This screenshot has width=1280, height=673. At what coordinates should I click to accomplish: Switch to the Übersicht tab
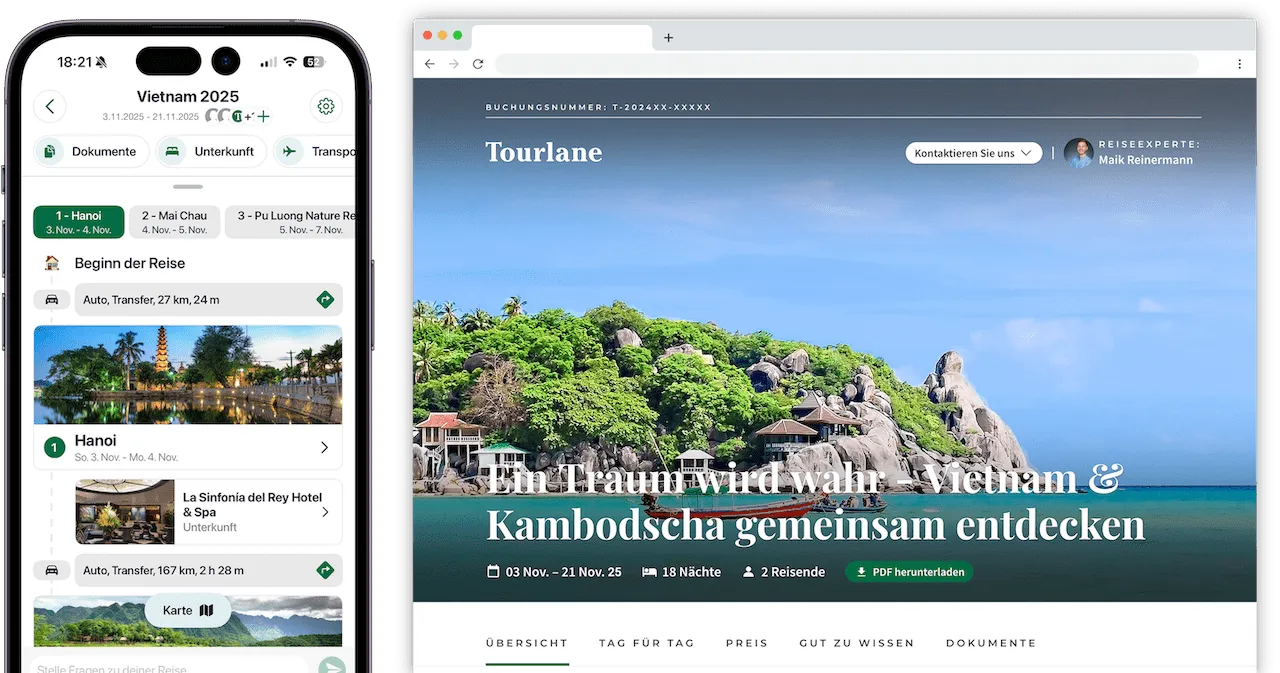[x=527, y=643]
